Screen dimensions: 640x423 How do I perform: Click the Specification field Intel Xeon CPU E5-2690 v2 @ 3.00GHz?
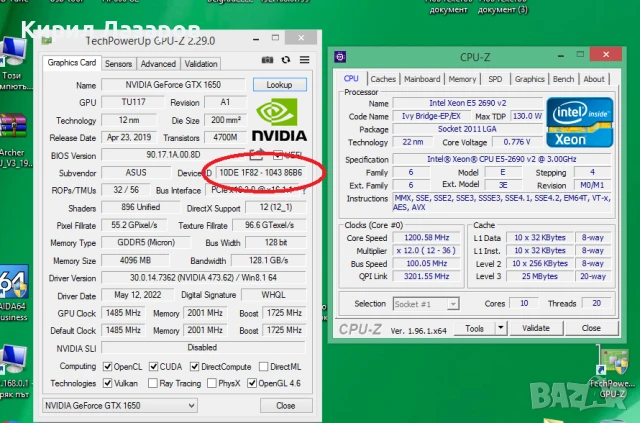tap(502, 159)
